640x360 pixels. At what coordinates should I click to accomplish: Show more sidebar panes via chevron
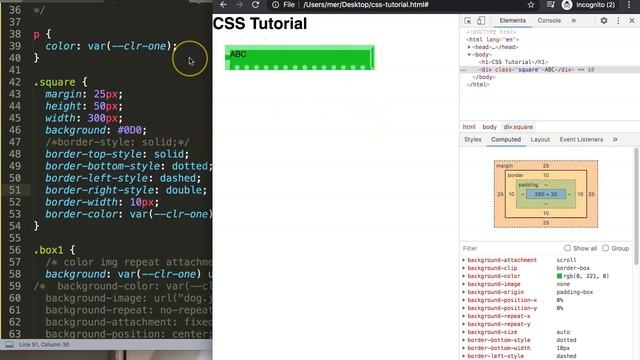point(615,140)
